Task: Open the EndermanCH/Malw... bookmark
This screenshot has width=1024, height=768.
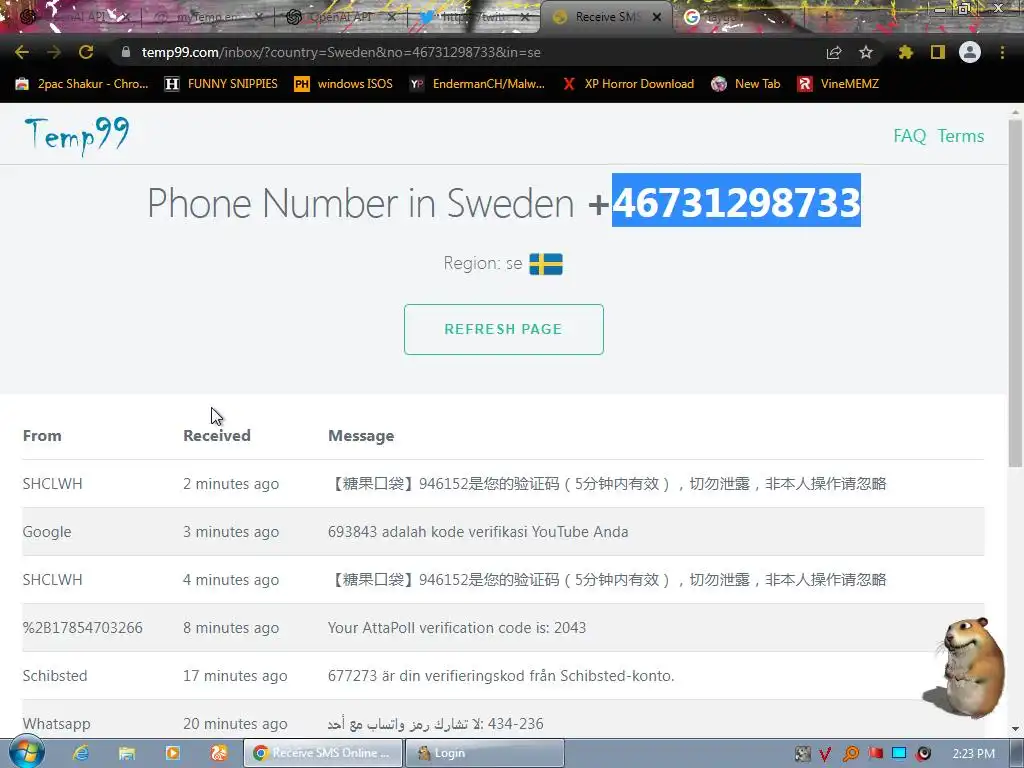Action: pos(477,84)
